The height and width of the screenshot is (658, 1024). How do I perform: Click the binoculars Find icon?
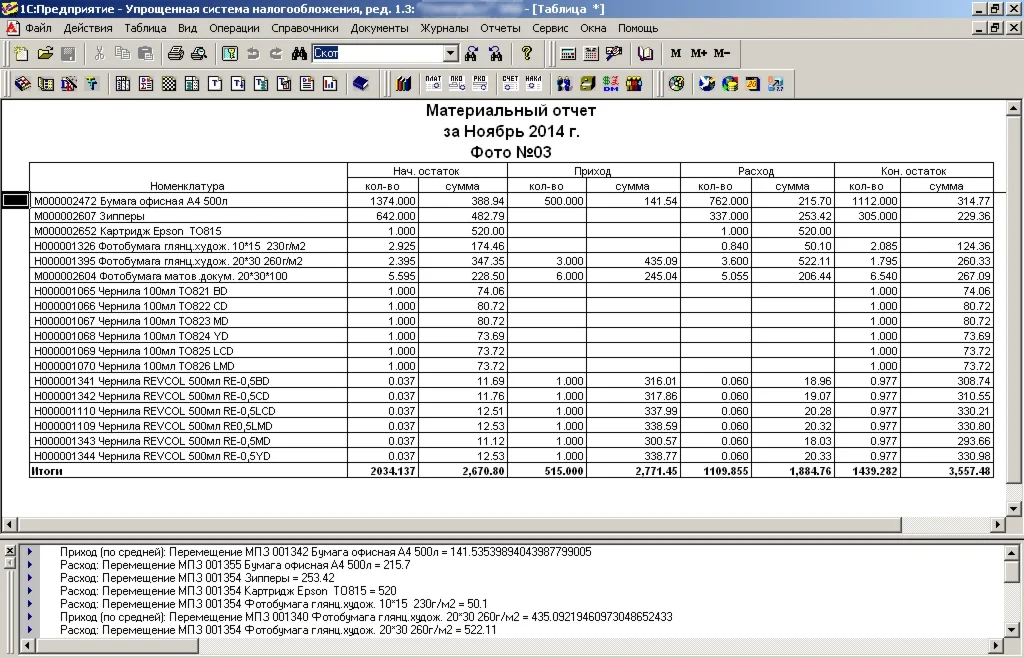click(x=298, y=53)
